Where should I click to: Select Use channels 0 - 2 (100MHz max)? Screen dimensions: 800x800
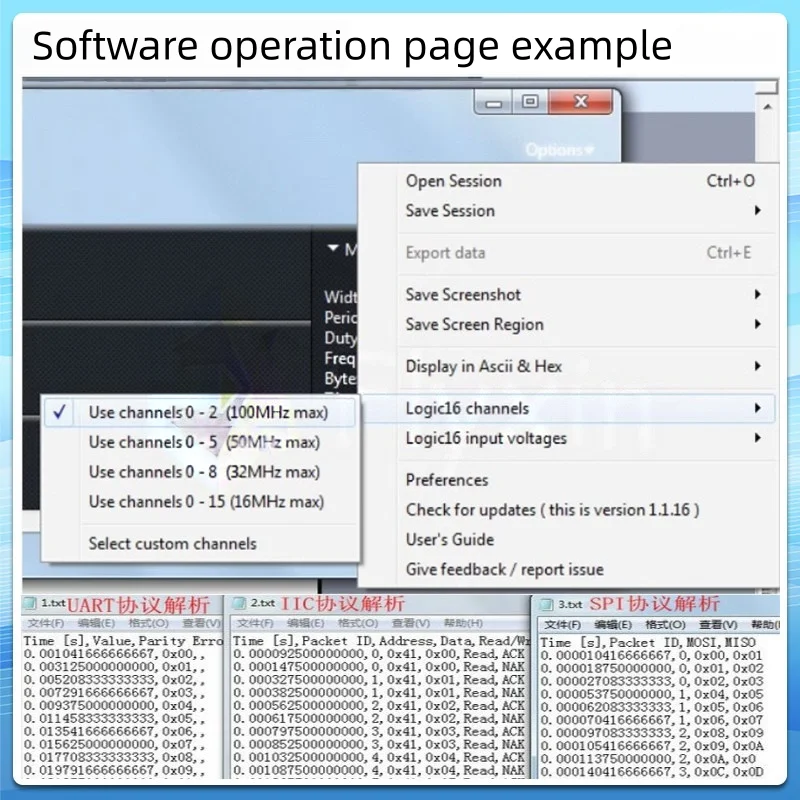click(200, 412)
